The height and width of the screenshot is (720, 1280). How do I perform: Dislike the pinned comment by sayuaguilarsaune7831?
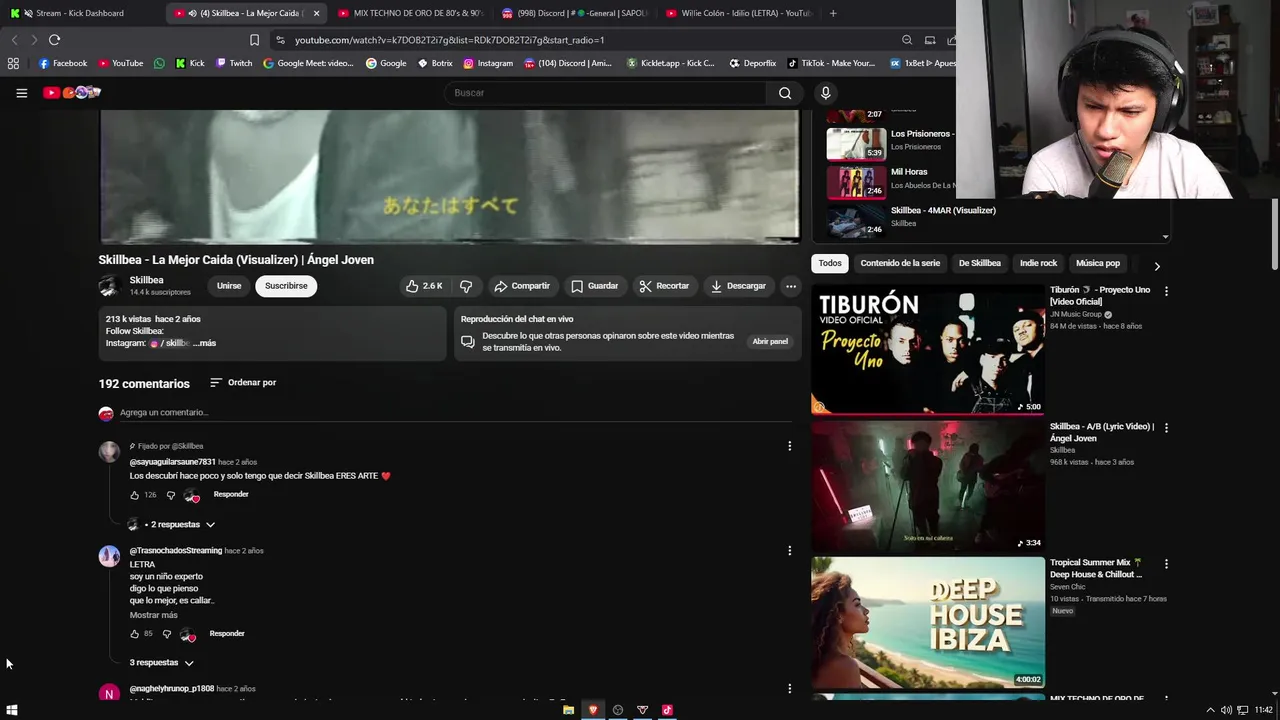coord(170,495)
